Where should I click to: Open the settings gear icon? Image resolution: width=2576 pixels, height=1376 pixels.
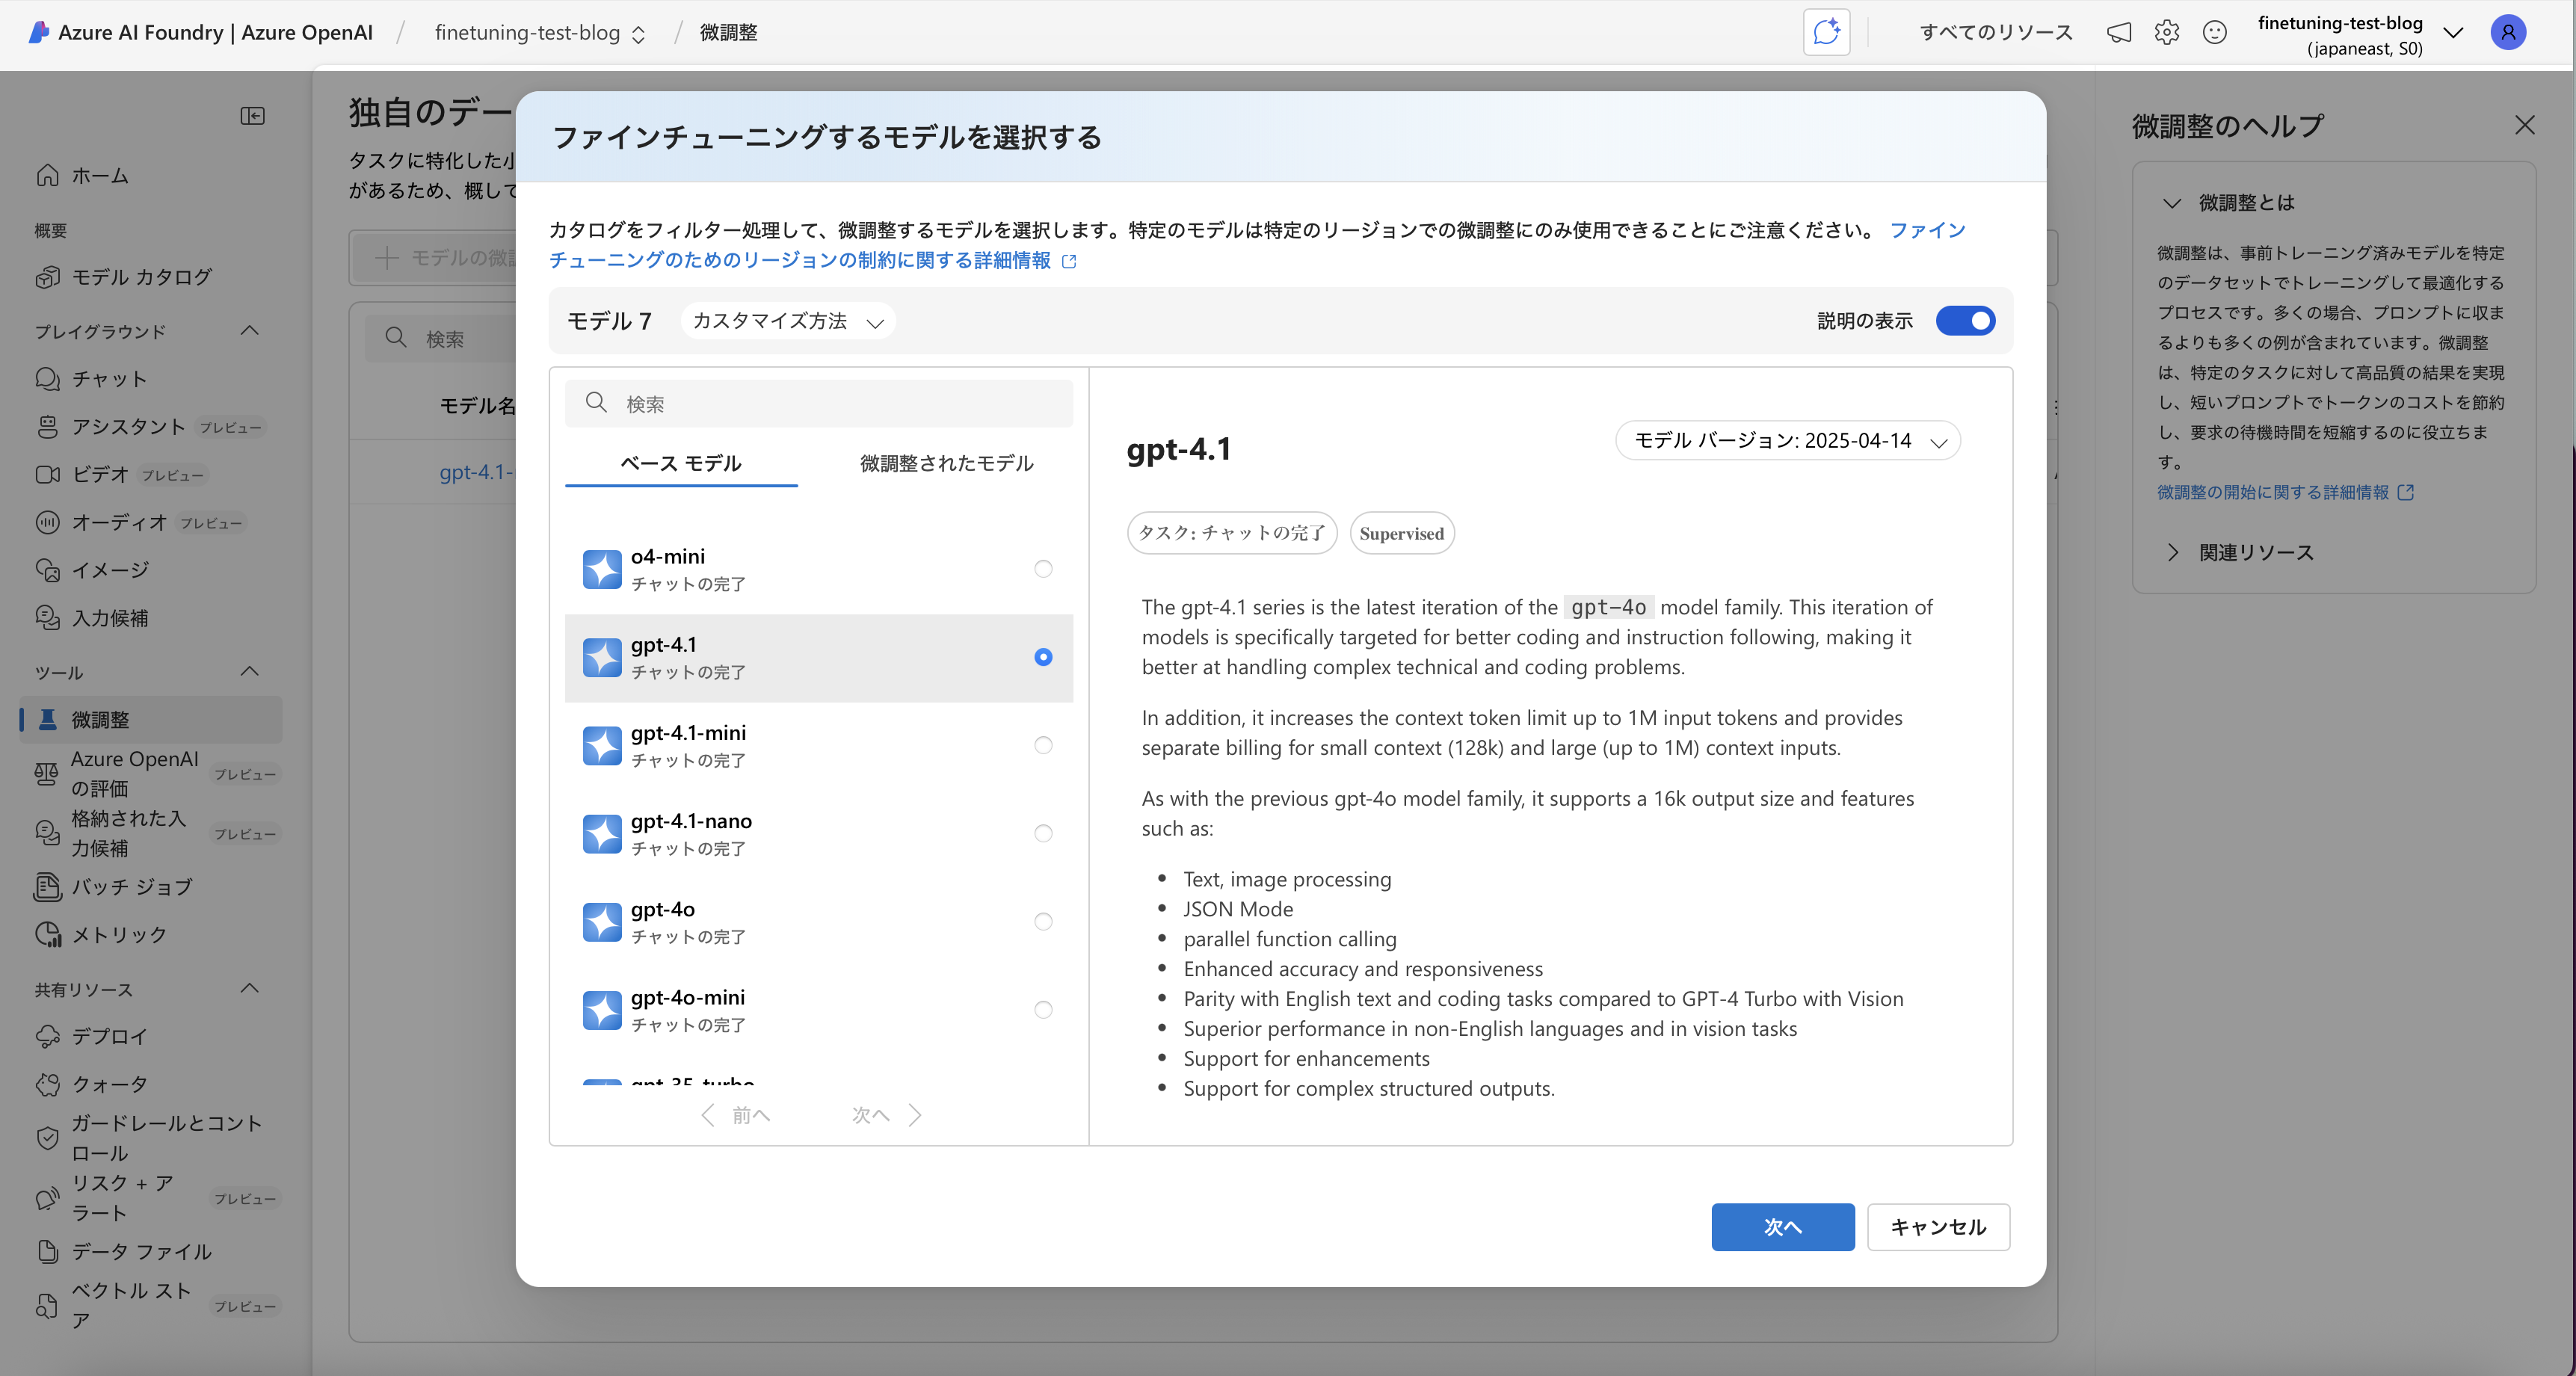(2166, 33)
